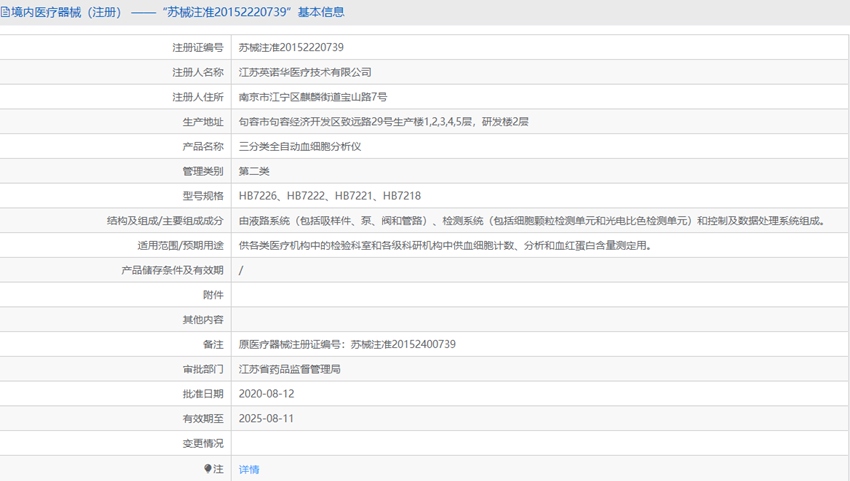Click the 有效期至 row label

[203, 419]
